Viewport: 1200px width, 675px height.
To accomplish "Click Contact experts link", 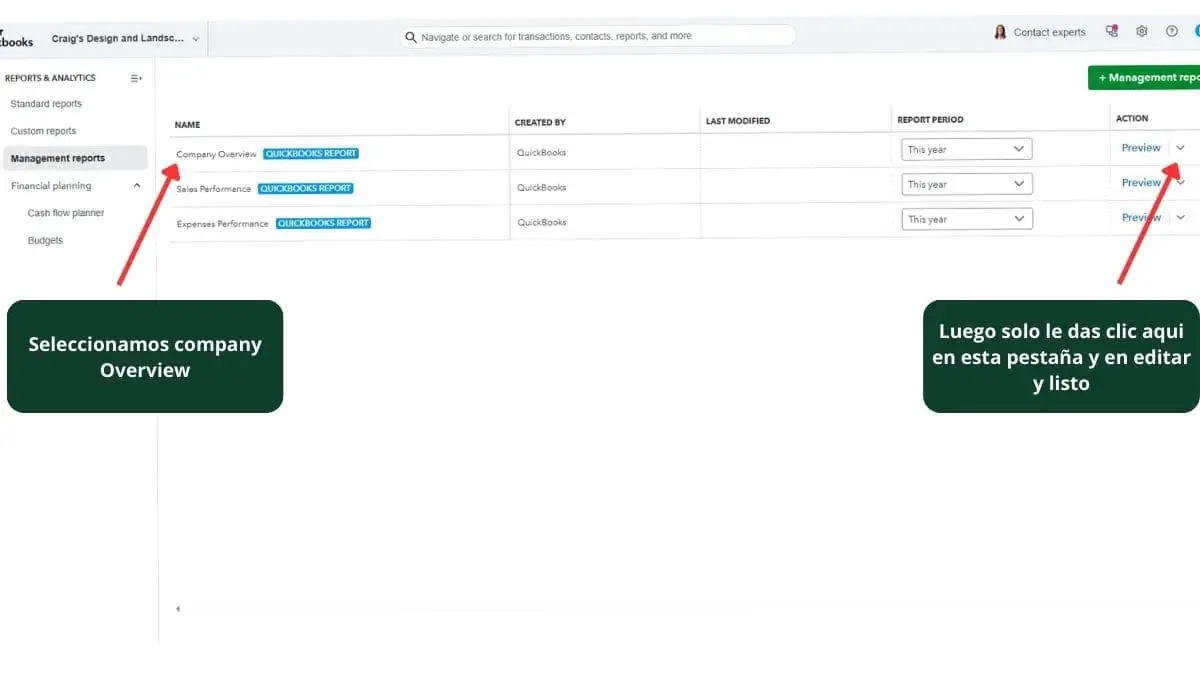I will (1049, 32).
